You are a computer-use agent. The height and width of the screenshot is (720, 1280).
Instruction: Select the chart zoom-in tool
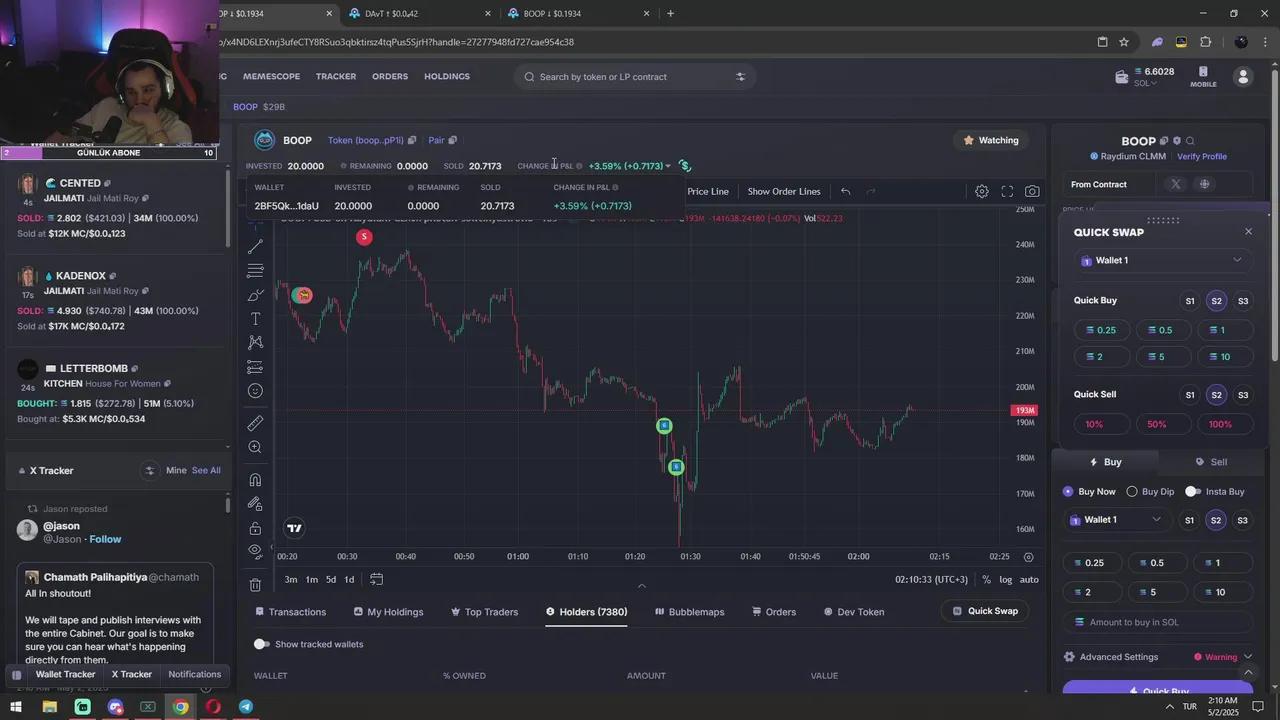point(255,447)
